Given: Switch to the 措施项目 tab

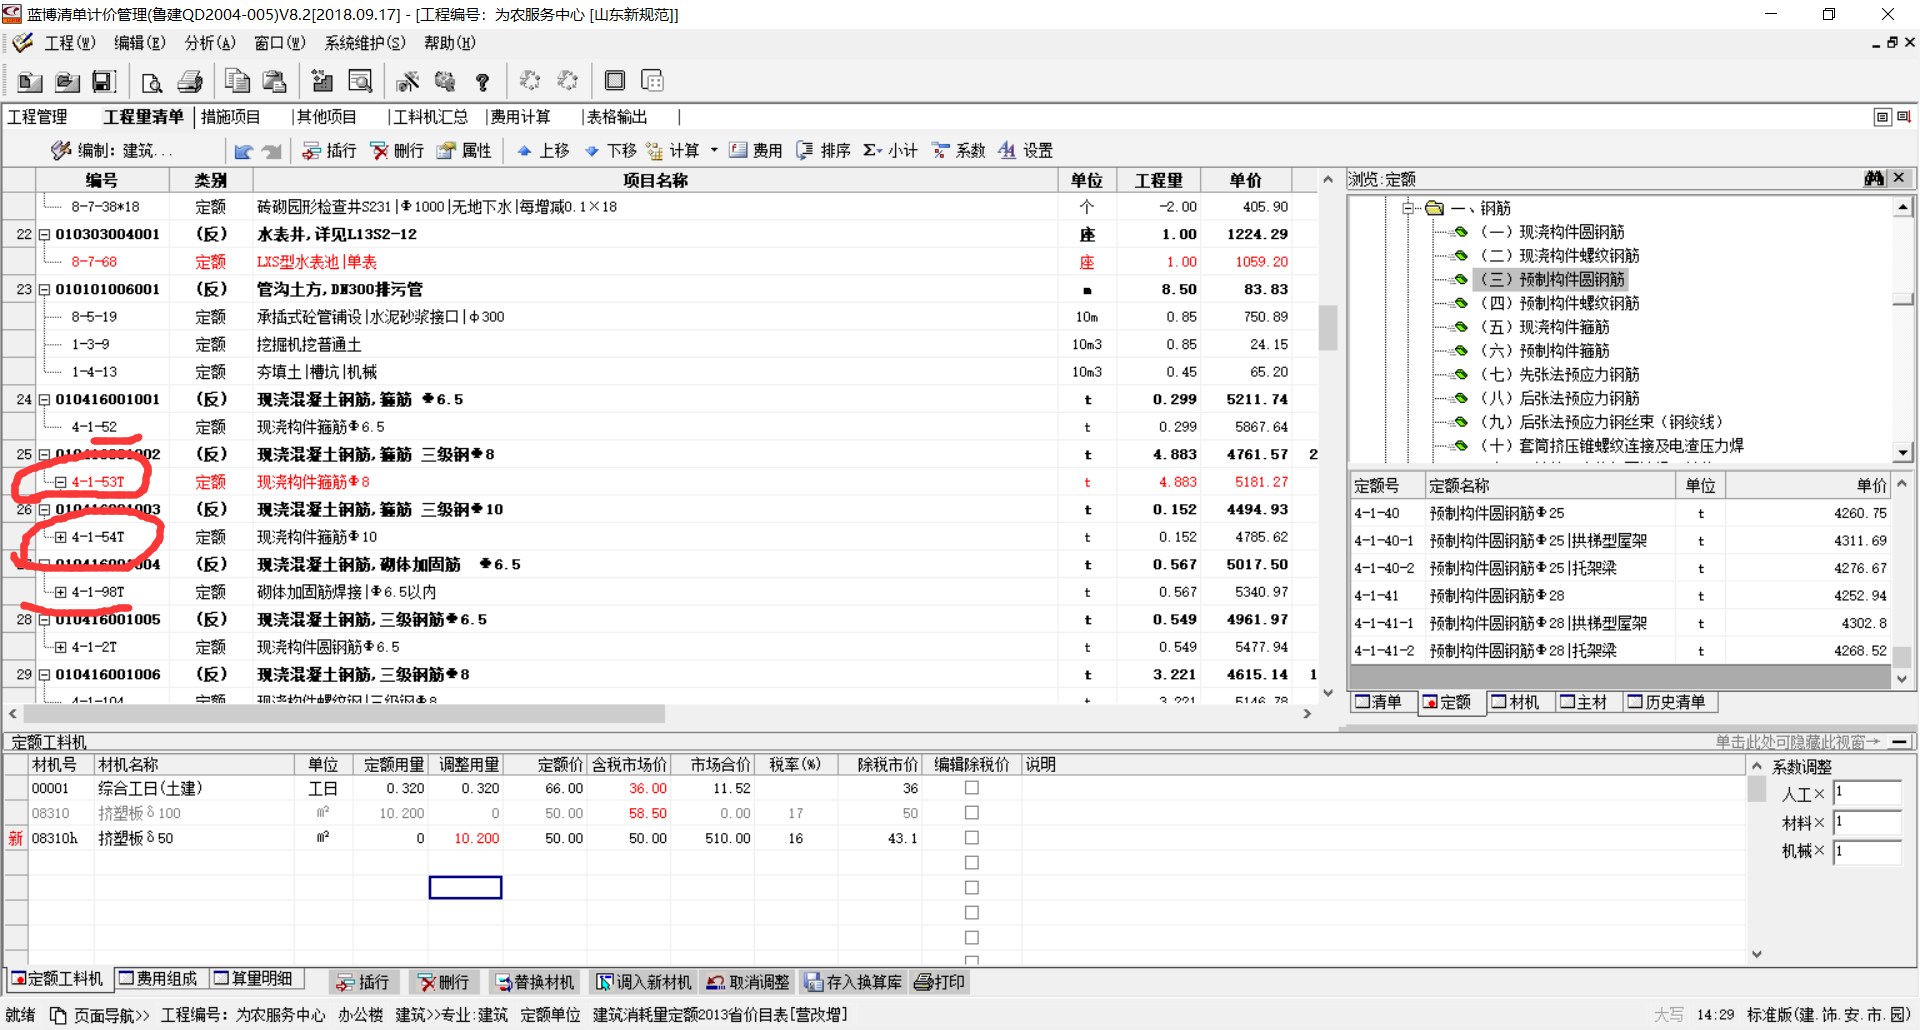Looking at the screenshot, I should pos(230,117).
